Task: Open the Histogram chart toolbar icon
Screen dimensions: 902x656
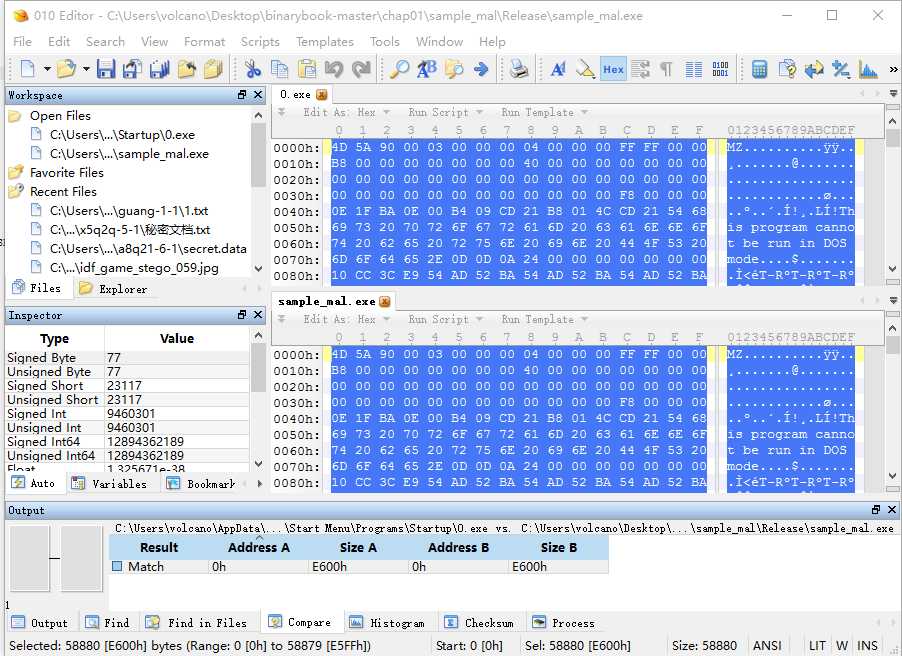Action: point(868,70)
